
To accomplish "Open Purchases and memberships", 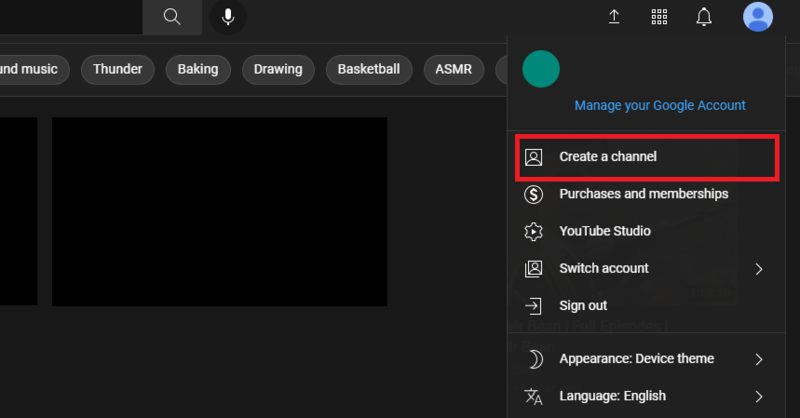I will click(643, 194).
